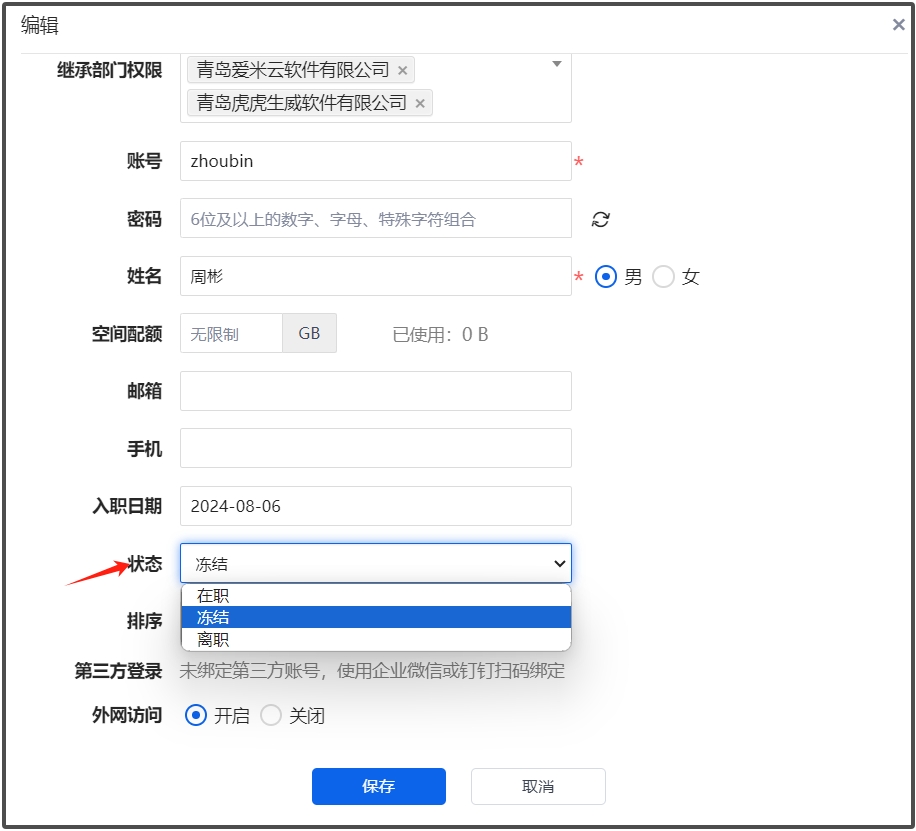916x831 pixels.
Task: Open the 入职日期 date field
Action: tap(375, 506)
